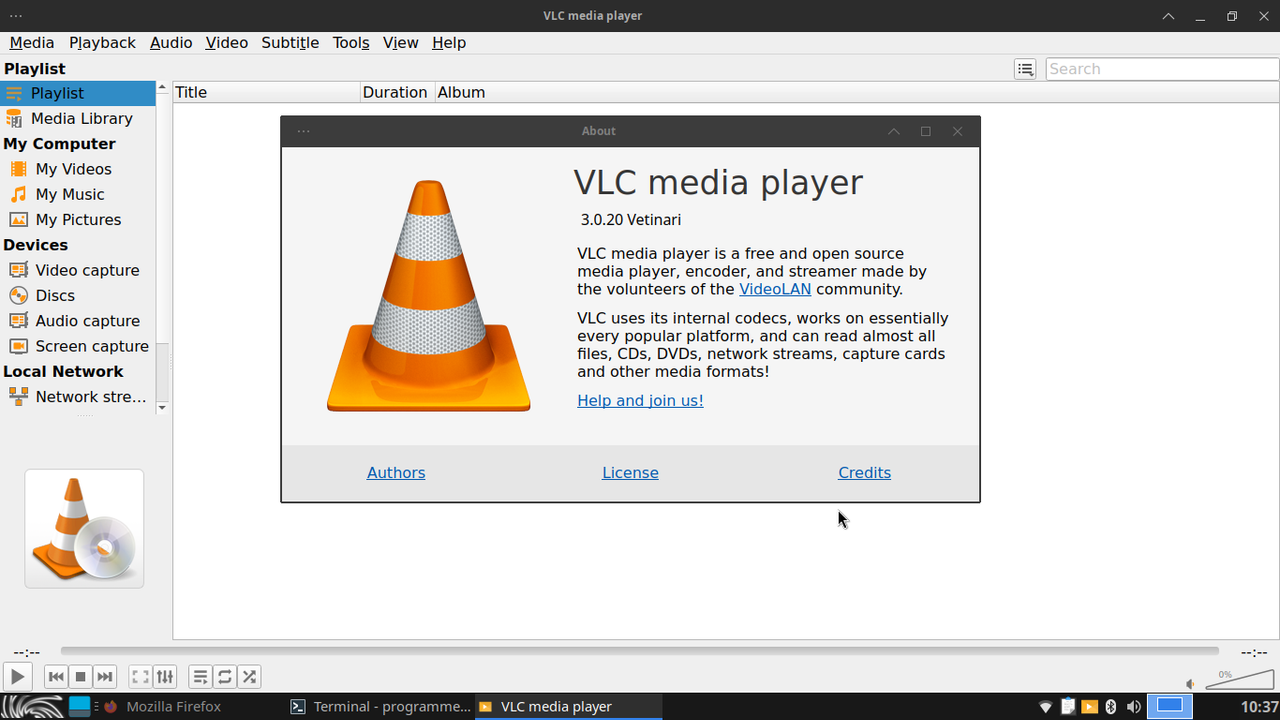This screenshot has height=720, width=1280.
Task: Select Network streams in sidebar
Action: (x=78, y=397)
